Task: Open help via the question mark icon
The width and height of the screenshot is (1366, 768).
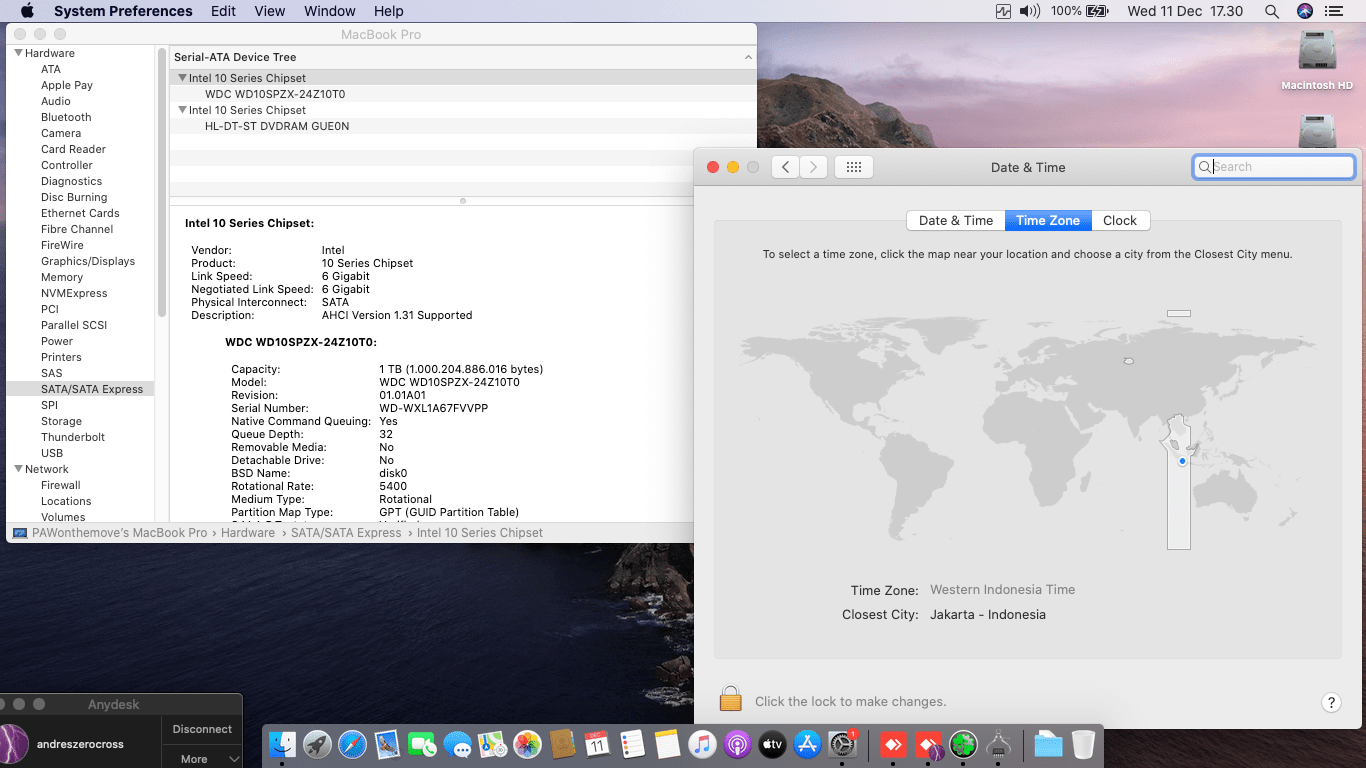Action: coord(1331,702)
